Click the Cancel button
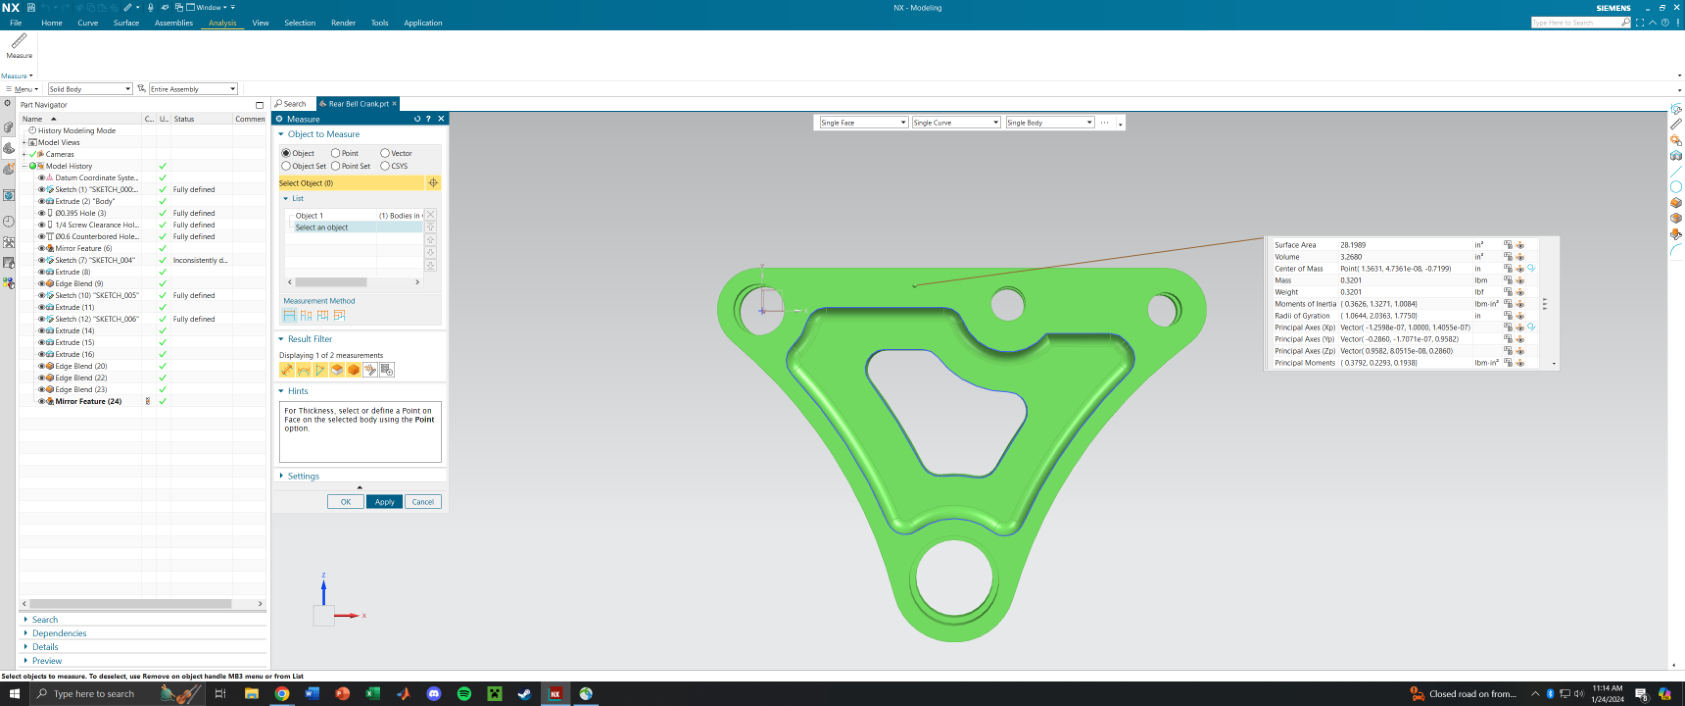Image resolution: width=1685 pixels, height=706 pixels. point(423,502)
